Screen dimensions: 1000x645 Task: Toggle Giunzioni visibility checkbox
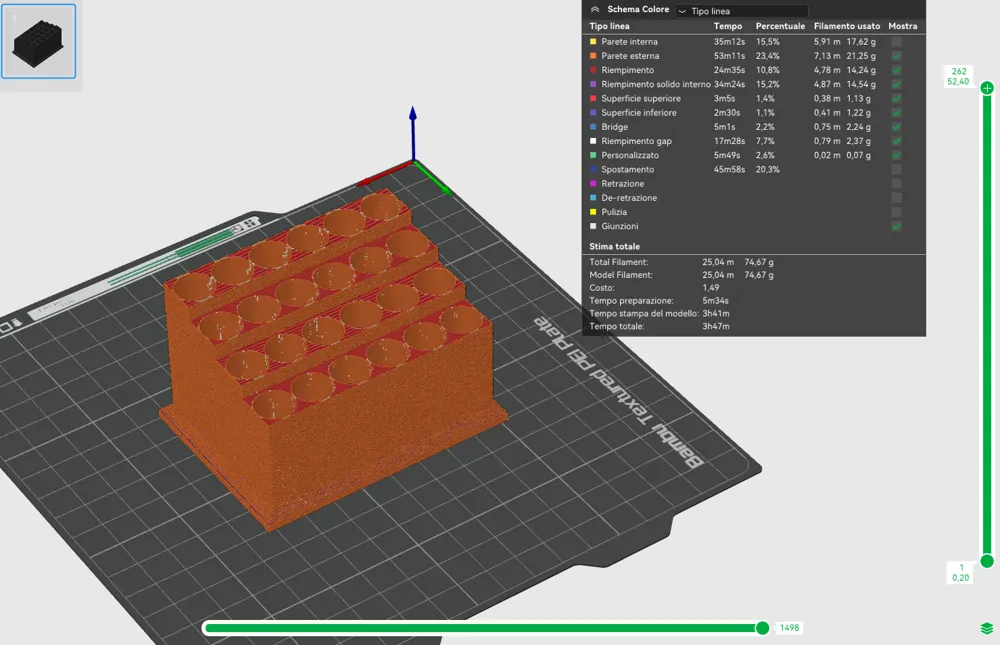896,226
